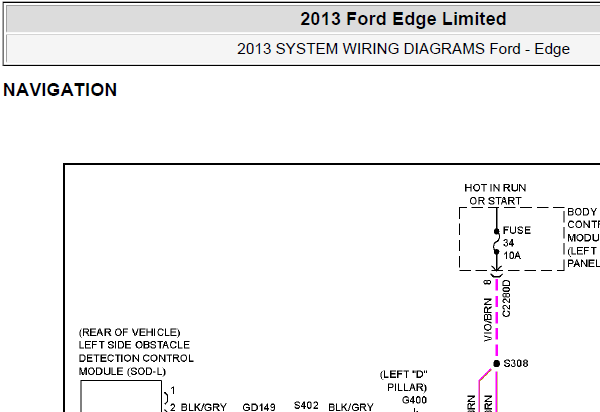Screen dimensions: 600x412
Task: Click the "HOT IN RUN OR START" label
Action: point(495,194)
